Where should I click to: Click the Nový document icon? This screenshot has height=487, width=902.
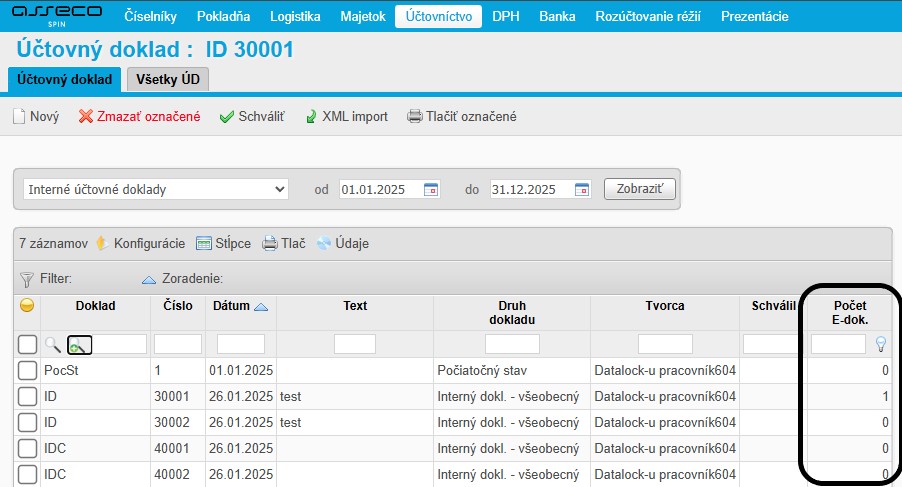(x=18, y=116)
